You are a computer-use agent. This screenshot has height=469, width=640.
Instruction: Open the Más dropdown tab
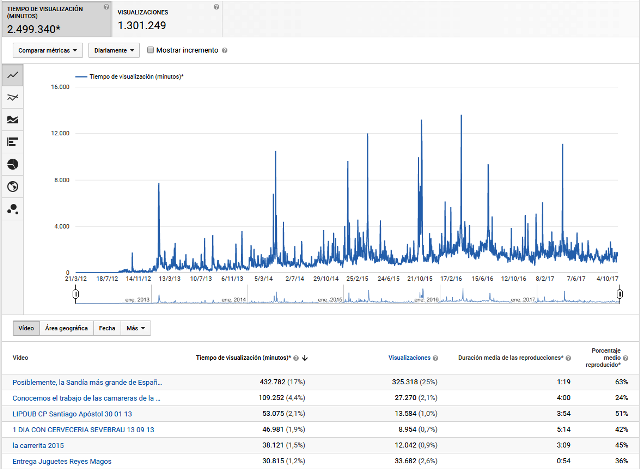[137, 328]
